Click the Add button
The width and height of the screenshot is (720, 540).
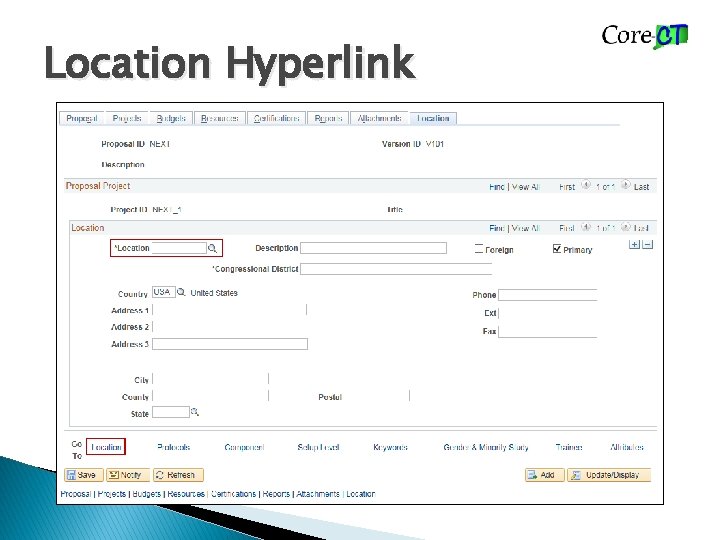pyautogui.click(x=544, y=475)
